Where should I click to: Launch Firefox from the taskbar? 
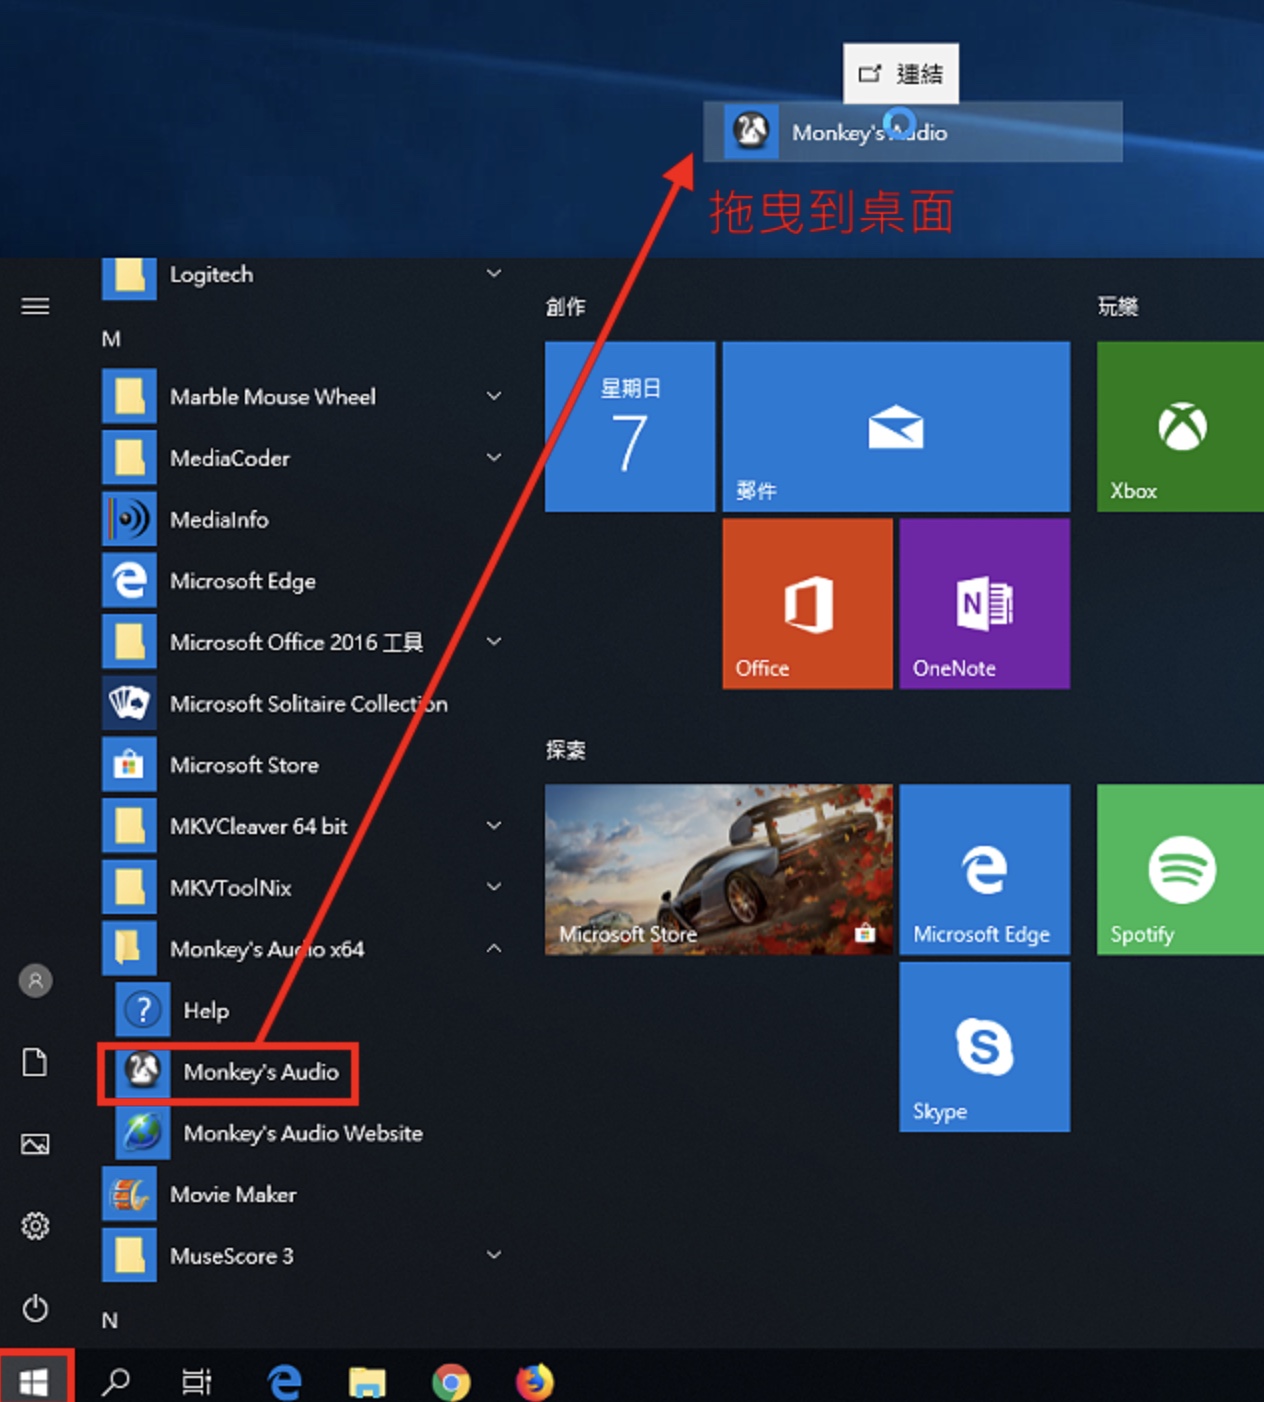pyautogui.click(x=535, y=1382)
